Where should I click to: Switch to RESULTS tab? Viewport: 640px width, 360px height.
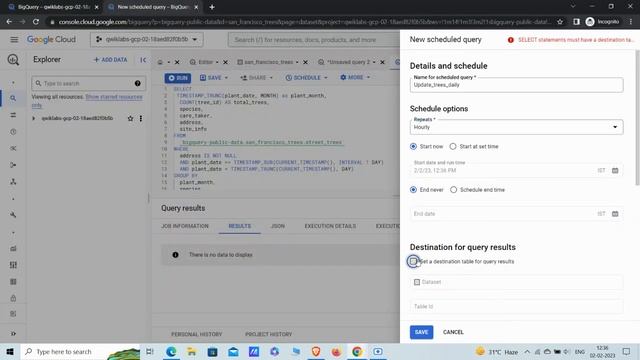(x=240, y=226)
